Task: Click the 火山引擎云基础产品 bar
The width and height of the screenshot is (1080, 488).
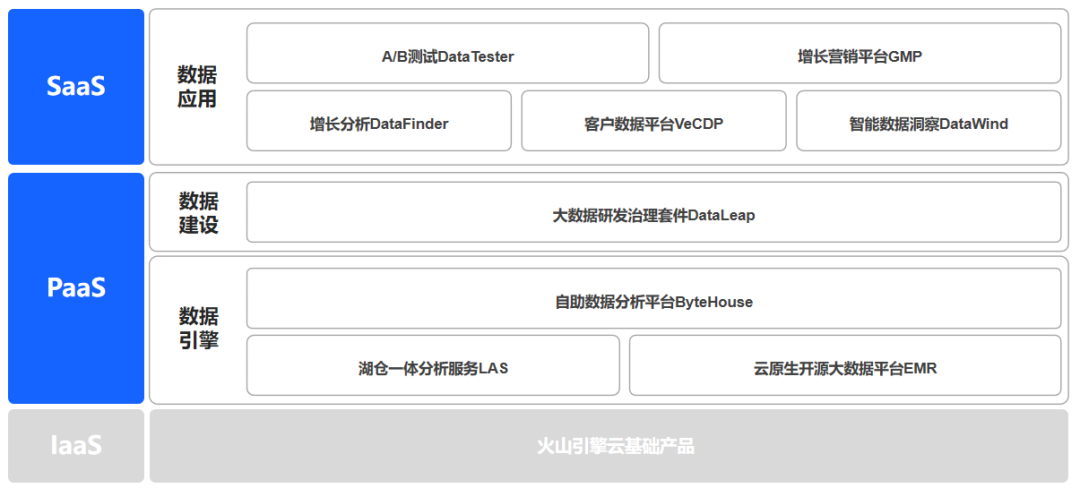Action: pyautogui.click(x=609, y=445)
